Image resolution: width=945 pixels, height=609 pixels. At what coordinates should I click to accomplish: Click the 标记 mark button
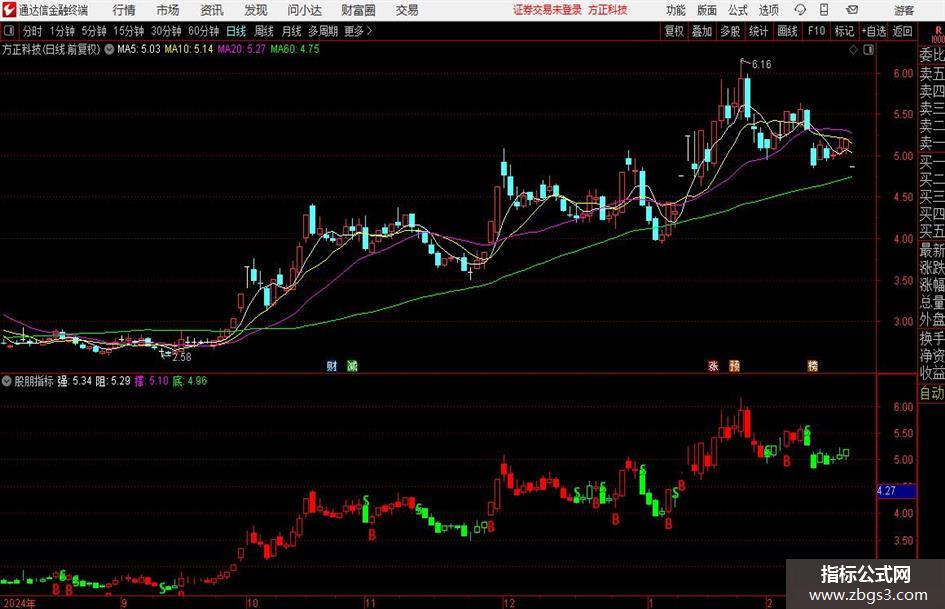(844, 31)
